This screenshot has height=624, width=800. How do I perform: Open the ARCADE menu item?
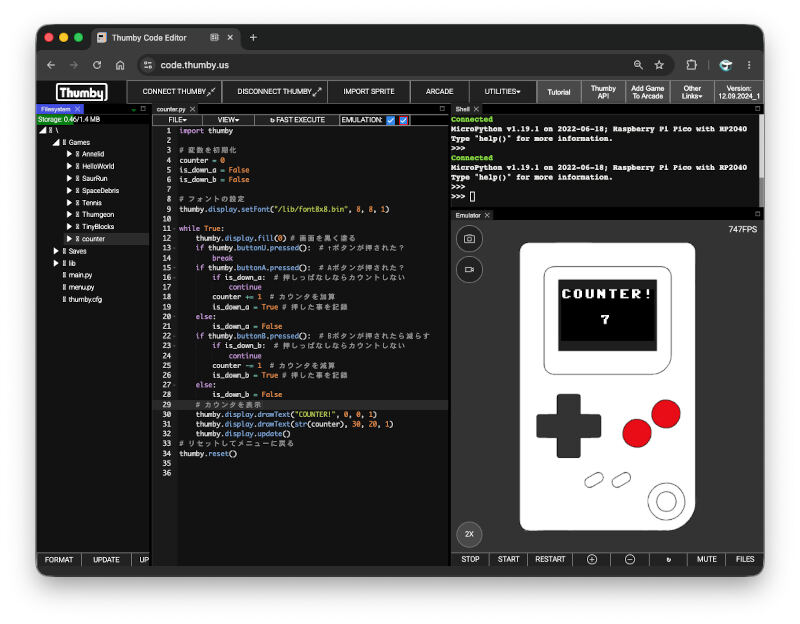tap(439, 92)
